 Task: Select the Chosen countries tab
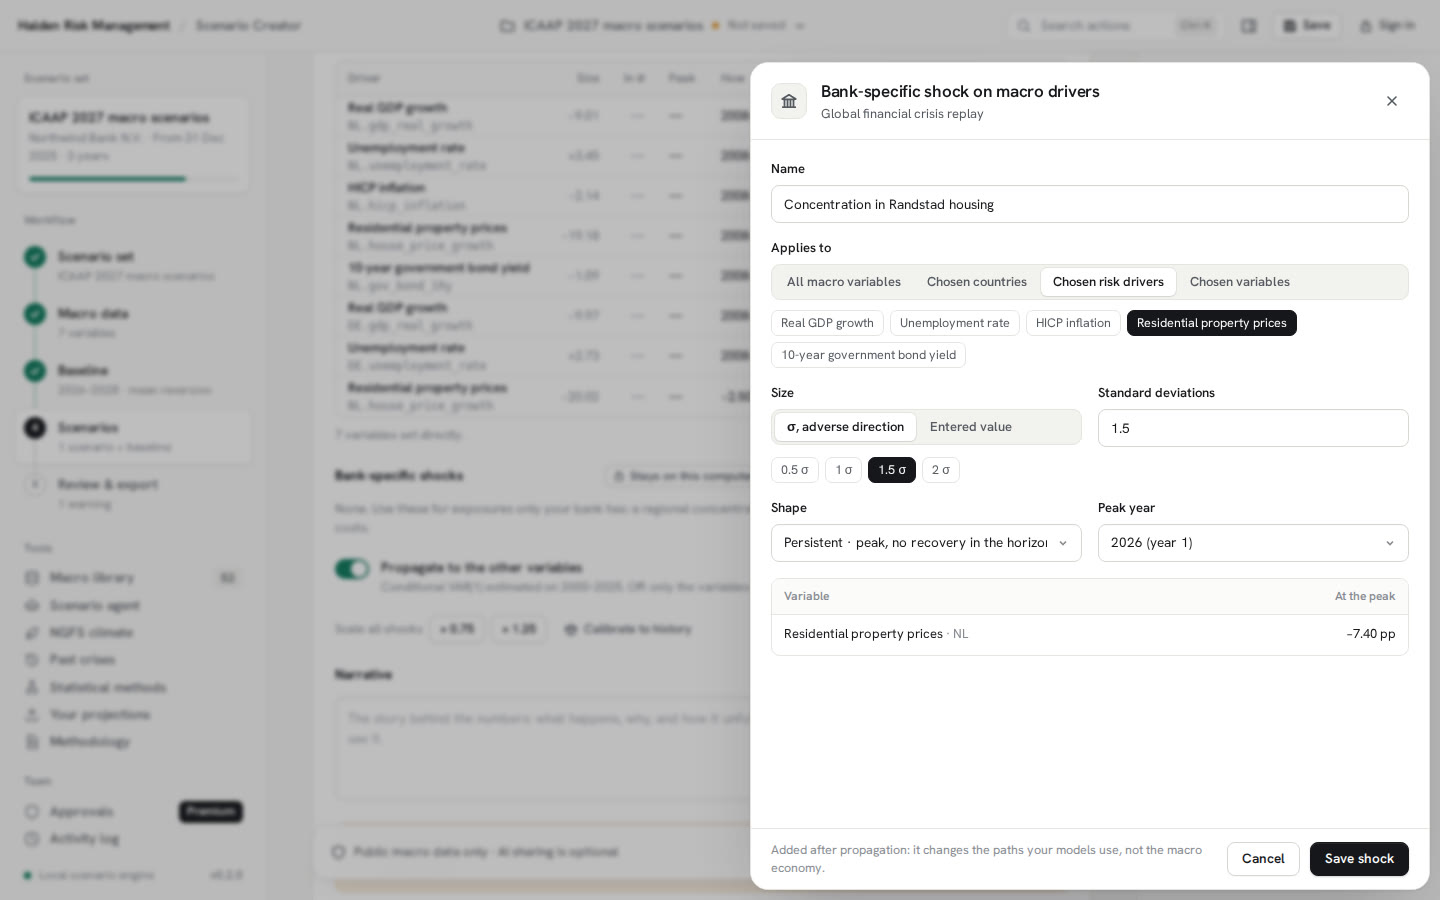pyautogui.click(x=977, y=282)
